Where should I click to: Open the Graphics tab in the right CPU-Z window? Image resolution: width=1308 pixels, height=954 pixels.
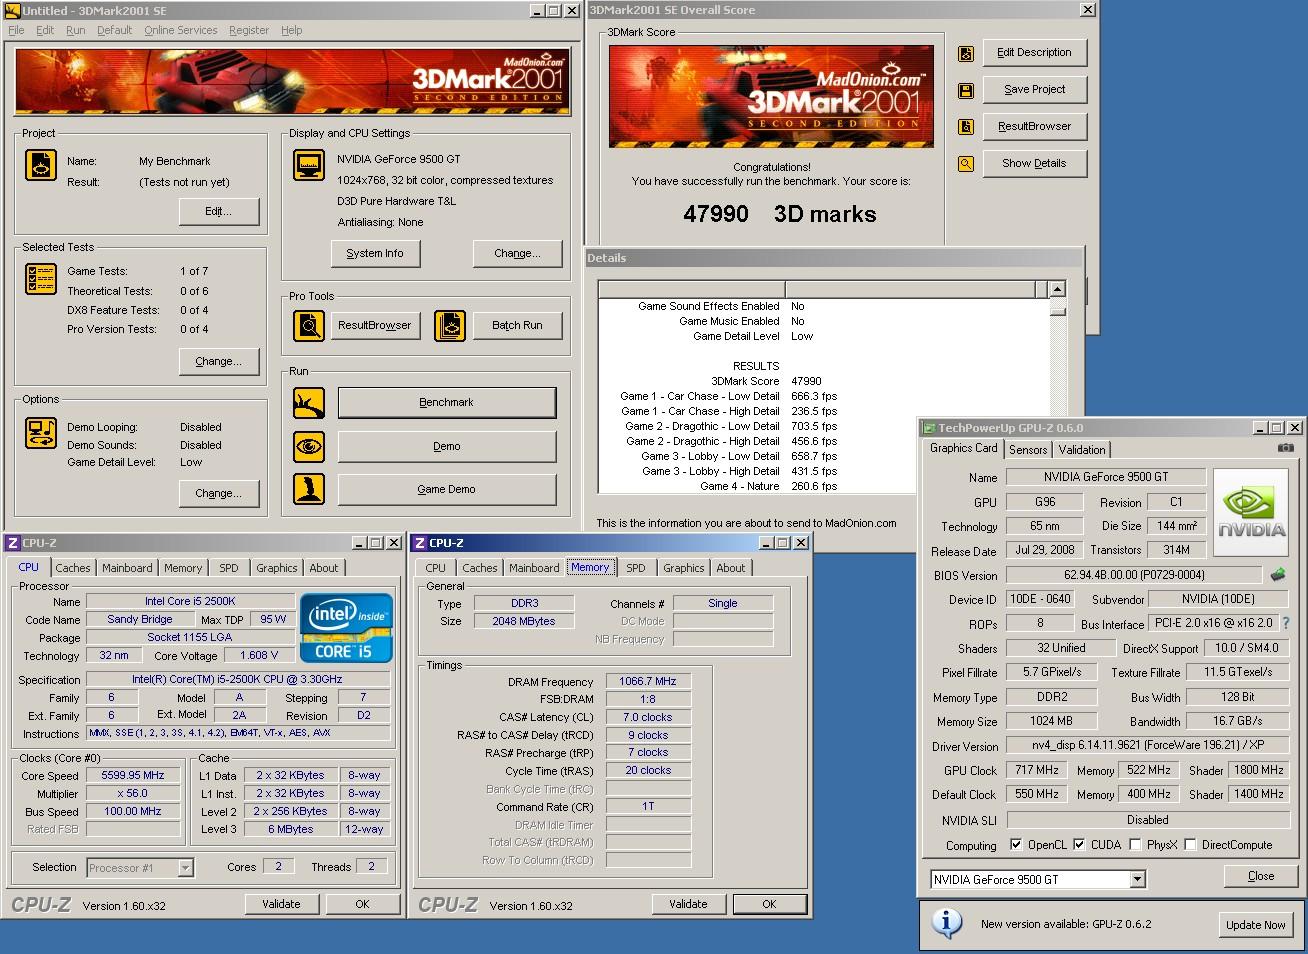coord(684,568)
